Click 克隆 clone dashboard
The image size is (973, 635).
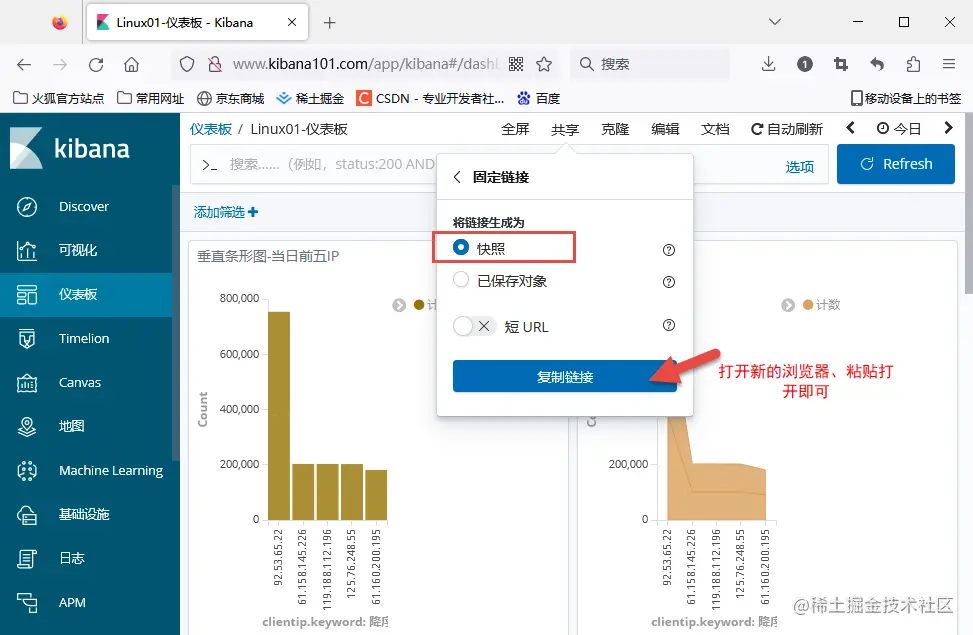pos(615,130)
